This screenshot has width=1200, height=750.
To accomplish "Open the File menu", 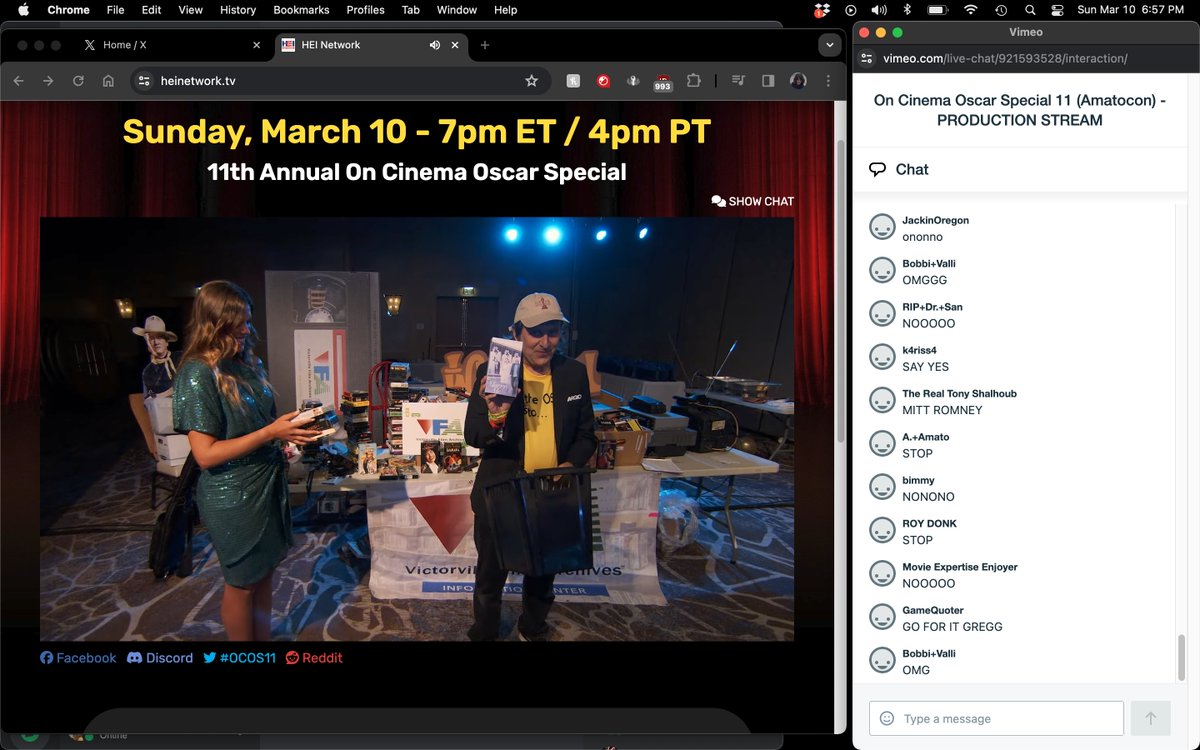I will tap(115, 10).
